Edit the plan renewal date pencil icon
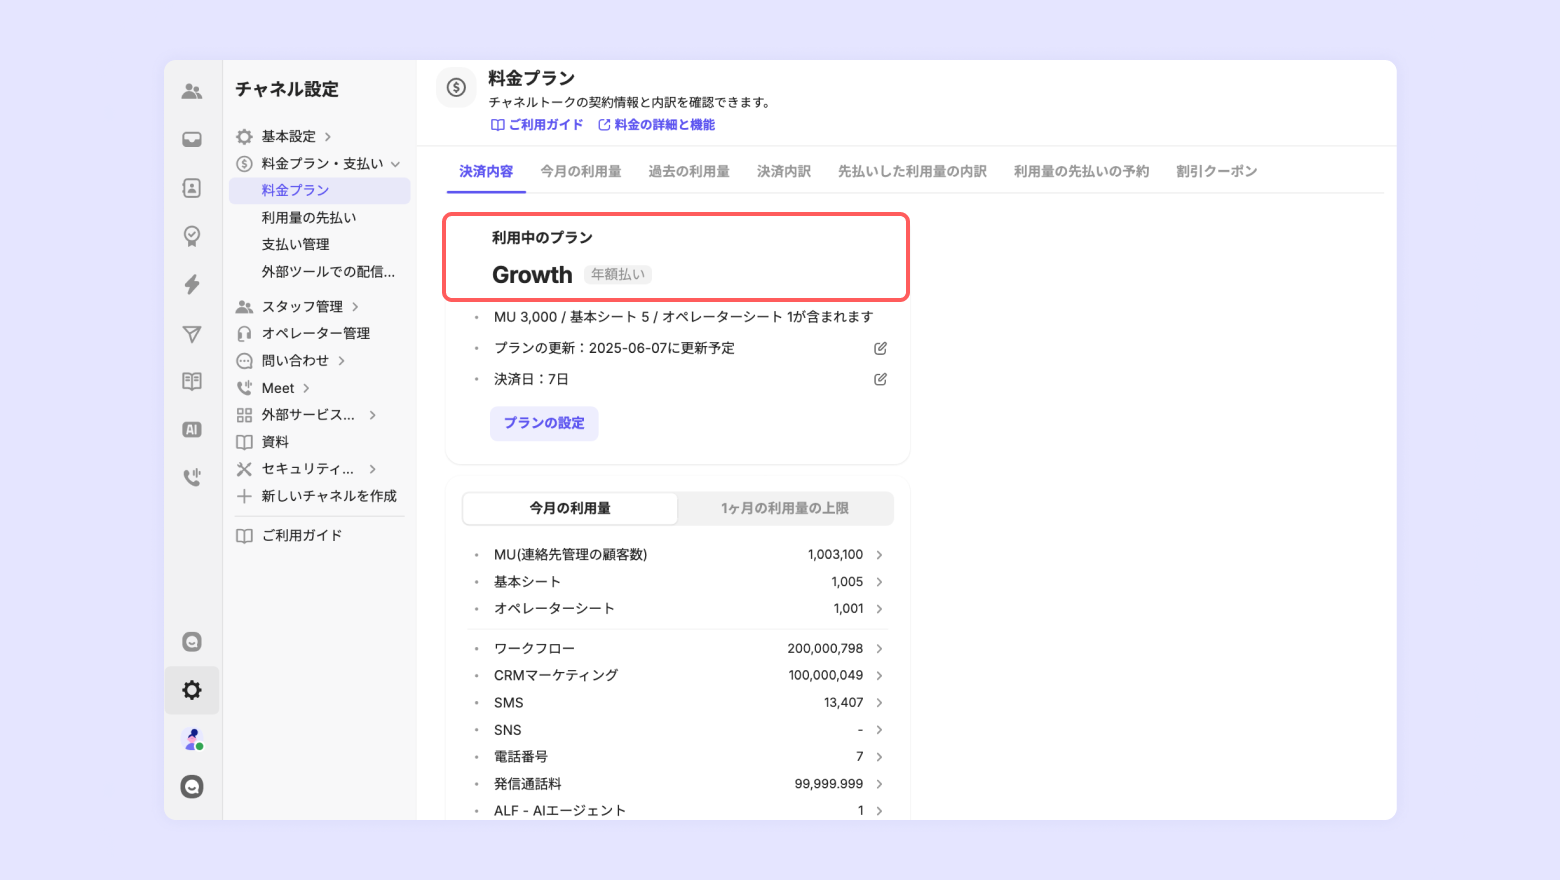The height and width of the screenshot is (880, 1560). pos(880,348)
